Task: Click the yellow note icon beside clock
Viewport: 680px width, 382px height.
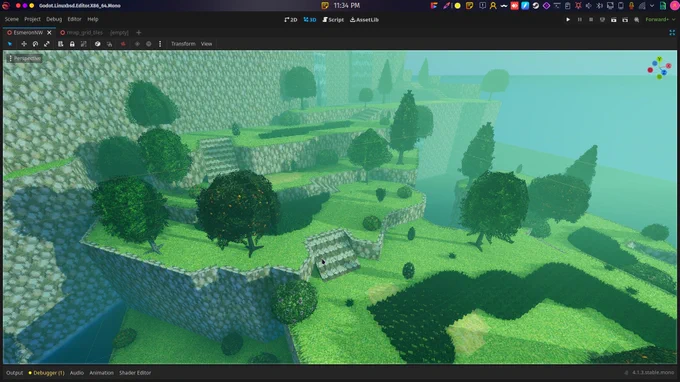Action: point(325,6)
